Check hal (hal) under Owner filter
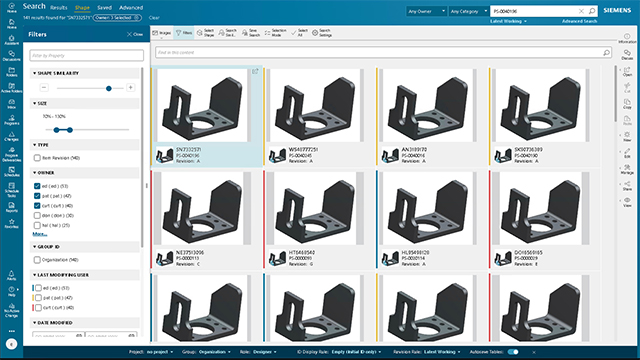 click(37, 225)
